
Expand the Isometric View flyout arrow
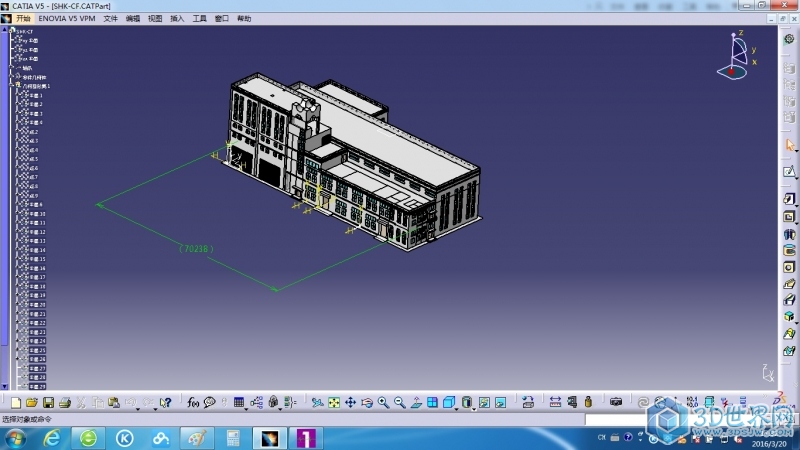coord(456,409)
